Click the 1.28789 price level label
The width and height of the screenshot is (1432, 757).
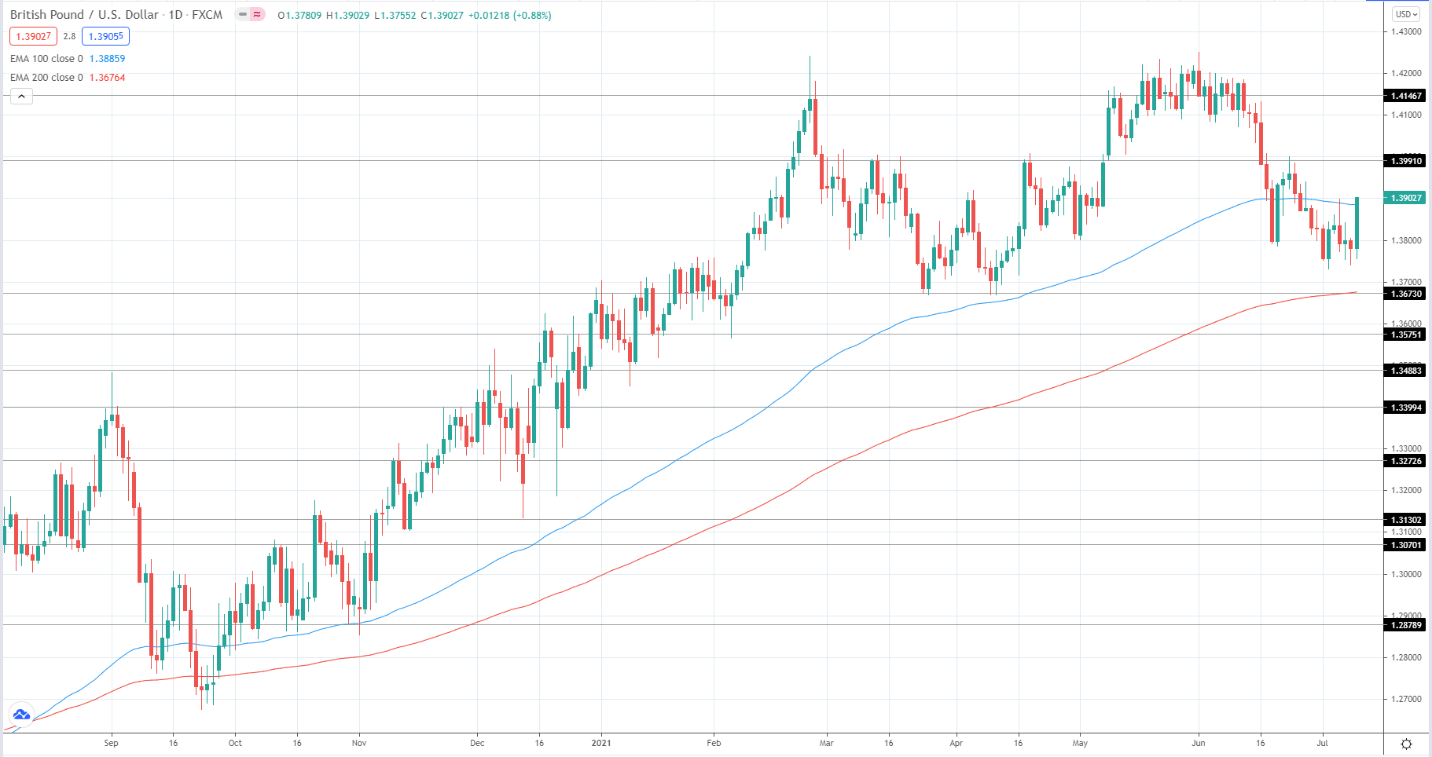click(x=1406, y=625)
